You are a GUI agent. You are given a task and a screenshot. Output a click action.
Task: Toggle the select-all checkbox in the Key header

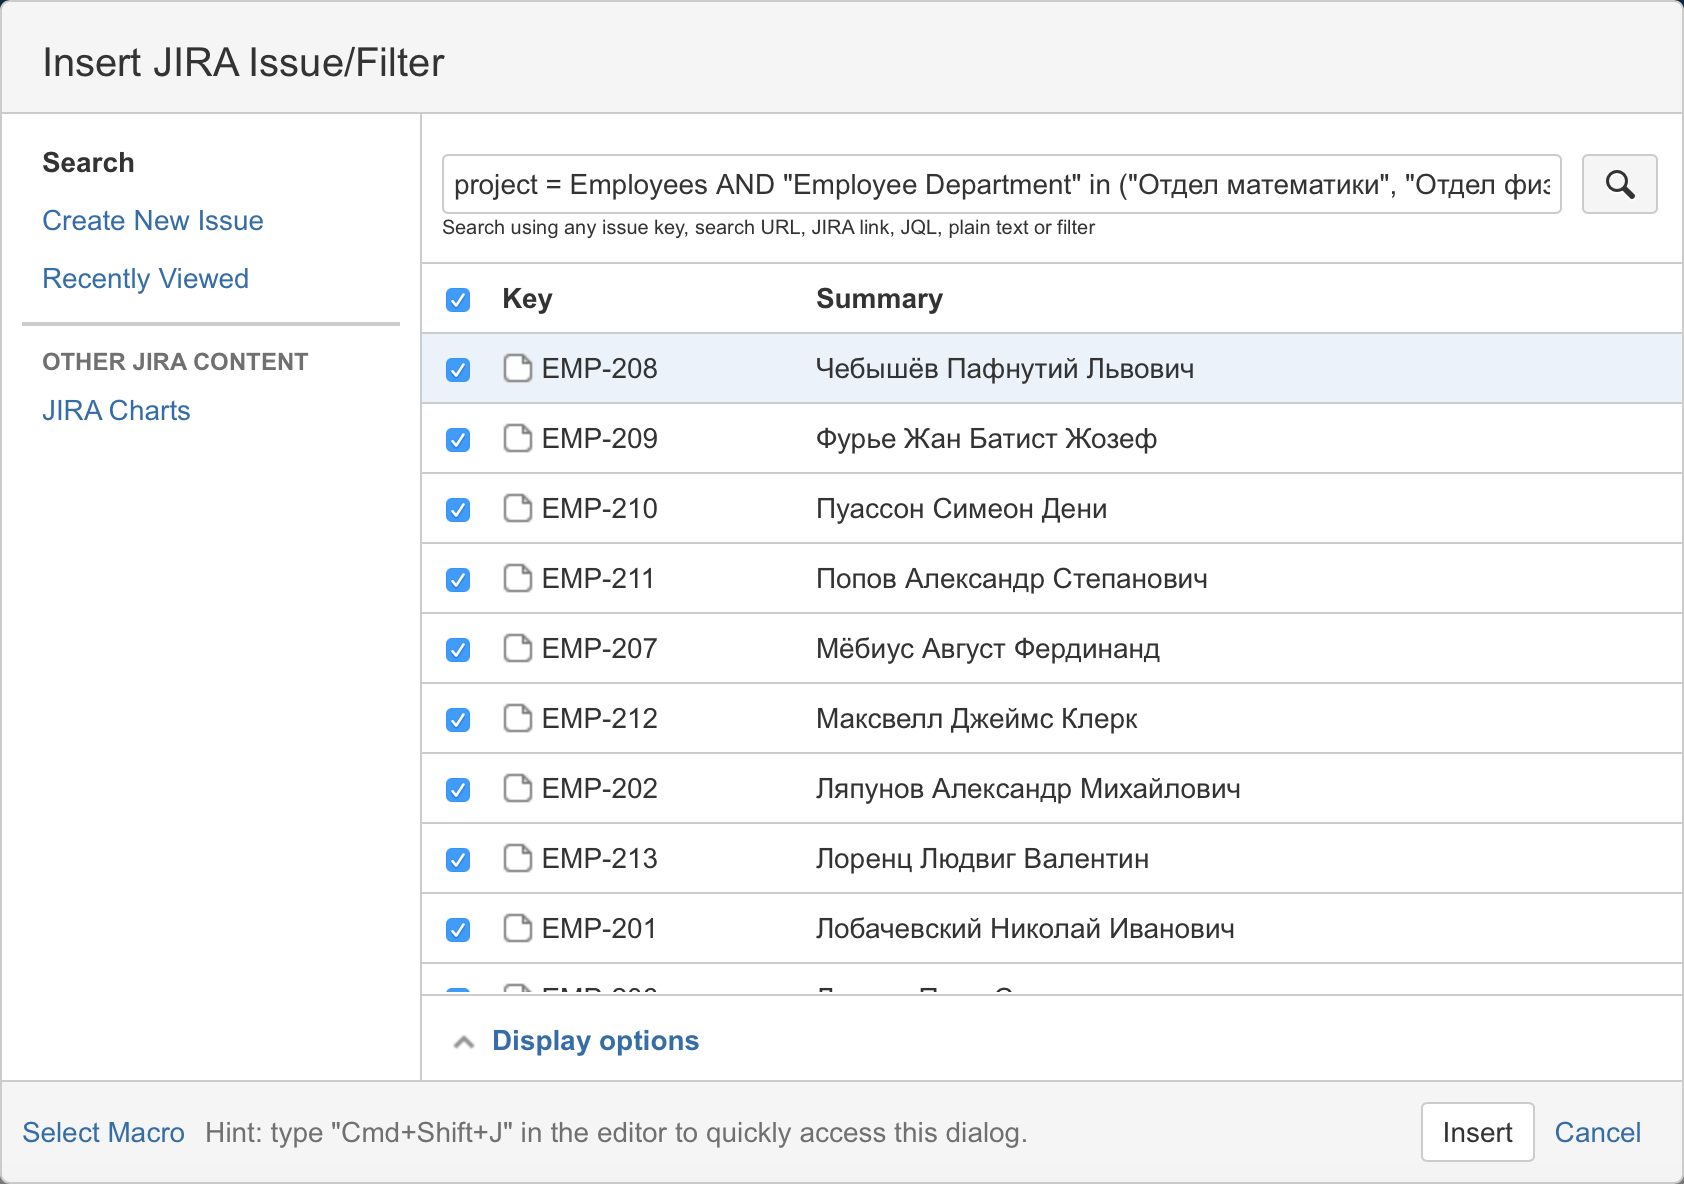tap(458, 300)
